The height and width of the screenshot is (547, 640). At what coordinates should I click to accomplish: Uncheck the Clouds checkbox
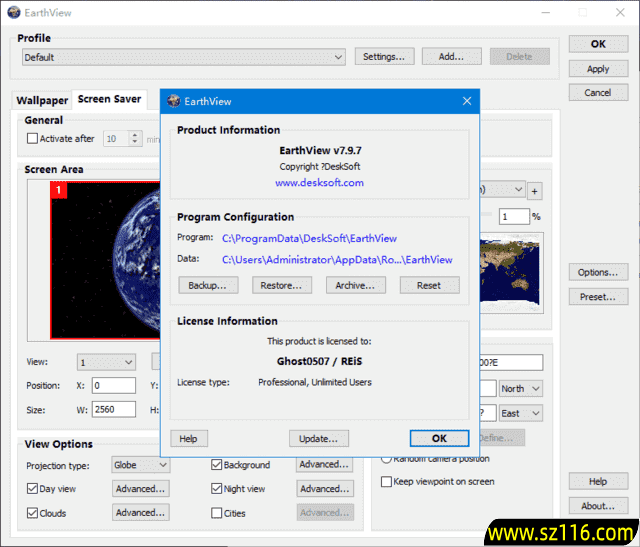(x=32, y=513)
